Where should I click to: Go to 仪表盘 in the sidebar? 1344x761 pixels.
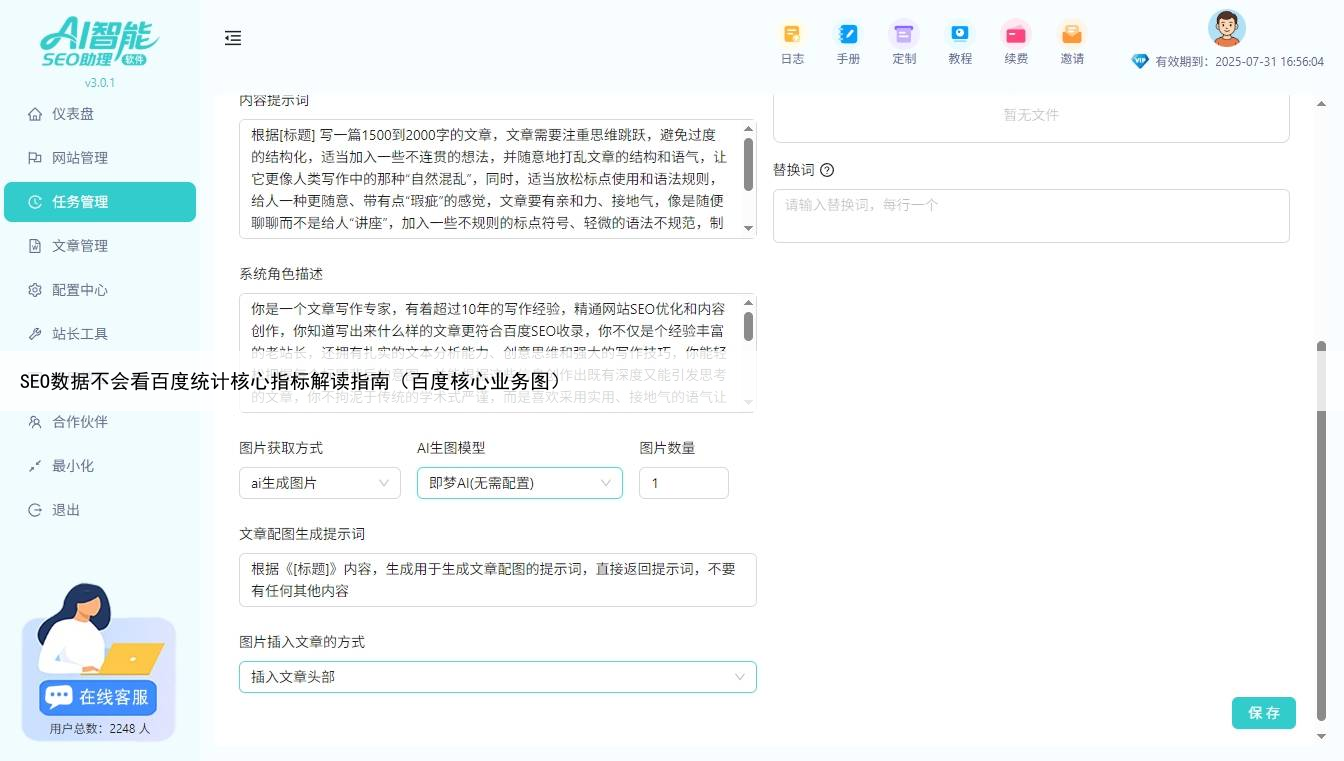point(72,114)
